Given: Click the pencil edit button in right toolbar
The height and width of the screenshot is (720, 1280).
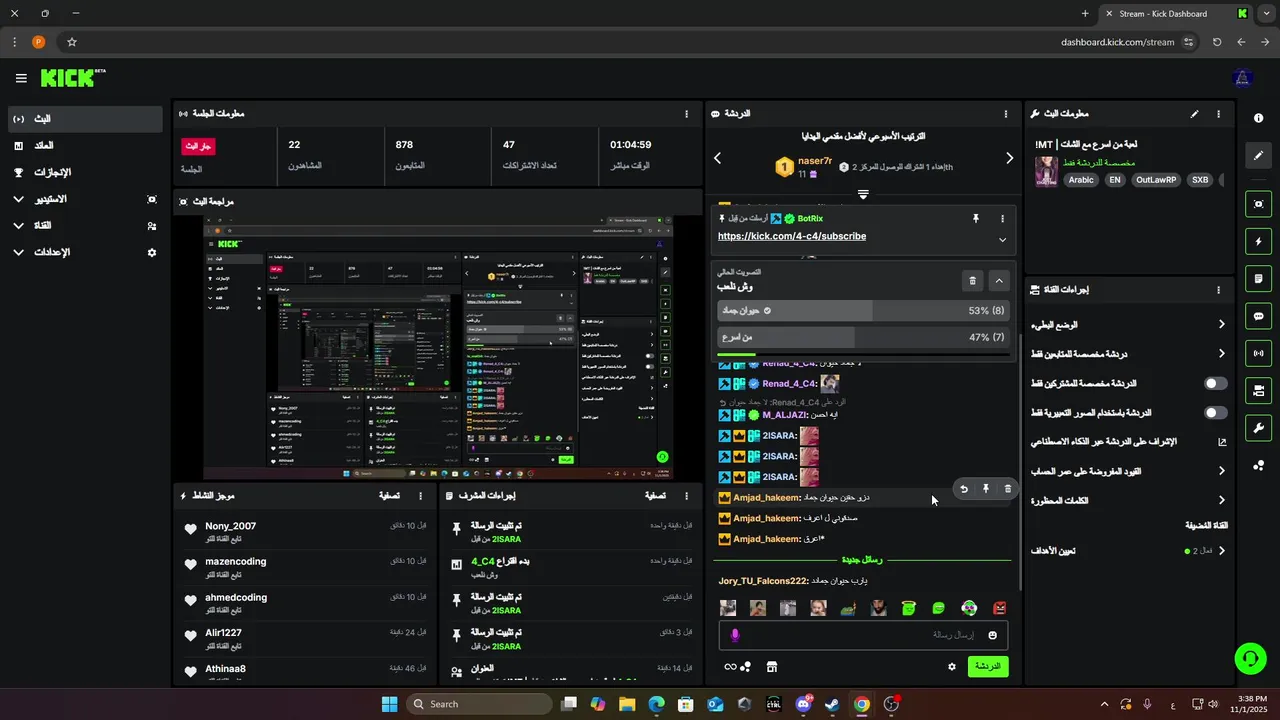Looking at the screenshot, I should [1258, 156].
